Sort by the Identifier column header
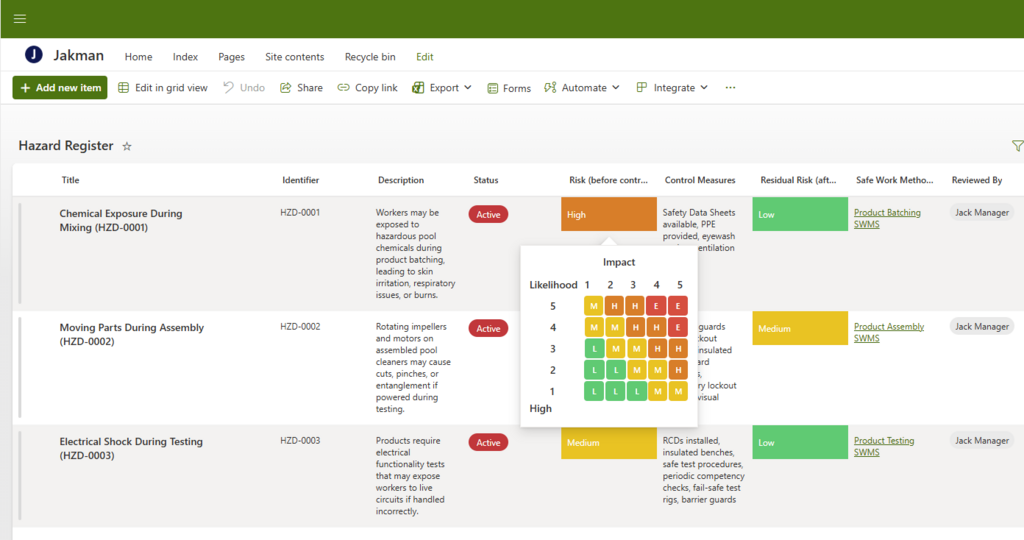The image size is (1024, 540). tap(300, 180)
